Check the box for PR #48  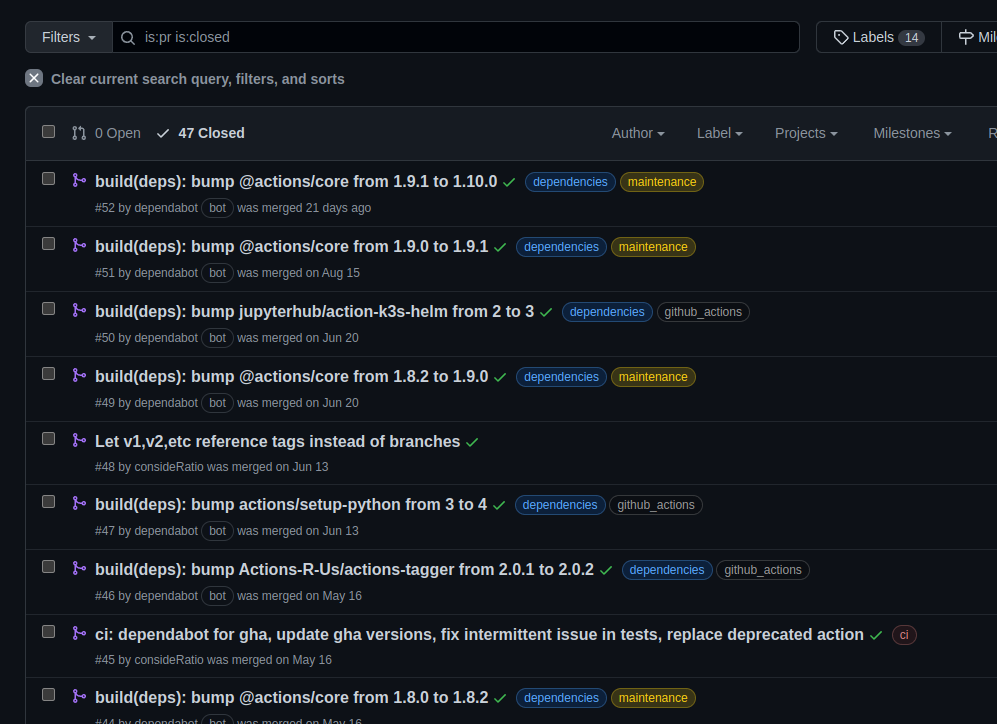48,439
